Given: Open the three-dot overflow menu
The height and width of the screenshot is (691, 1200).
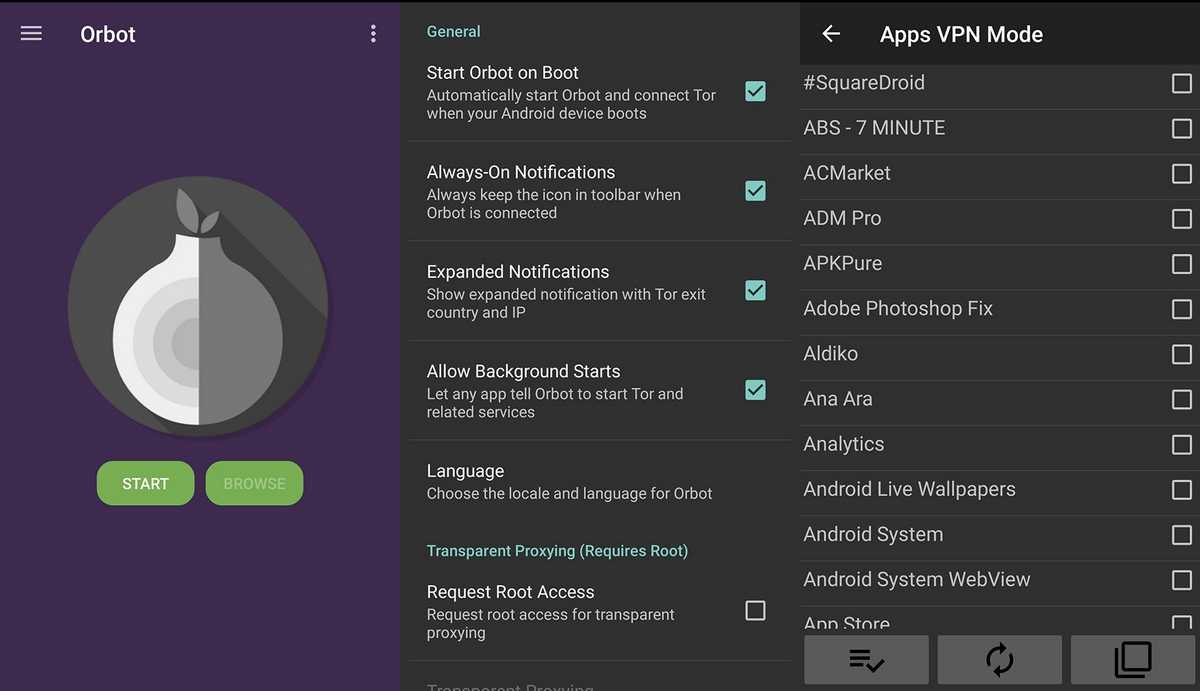Looking at the screenshot, I should click(x=373, y=34).
